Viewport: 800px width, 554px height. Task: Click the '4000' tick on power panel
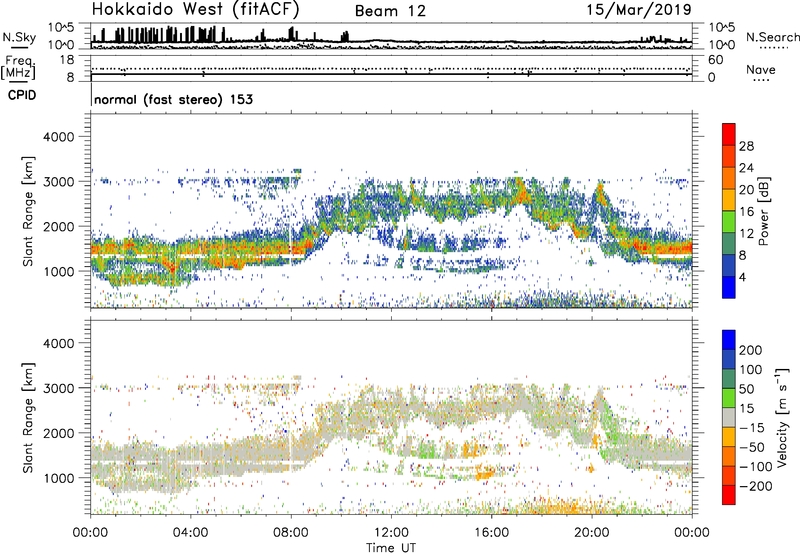(58, 137)
